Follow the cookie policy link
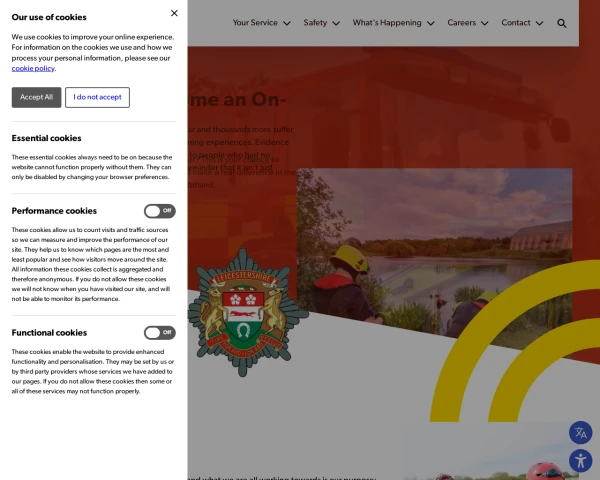The height and width of the screenshot is (480, 600). [33, 69]
